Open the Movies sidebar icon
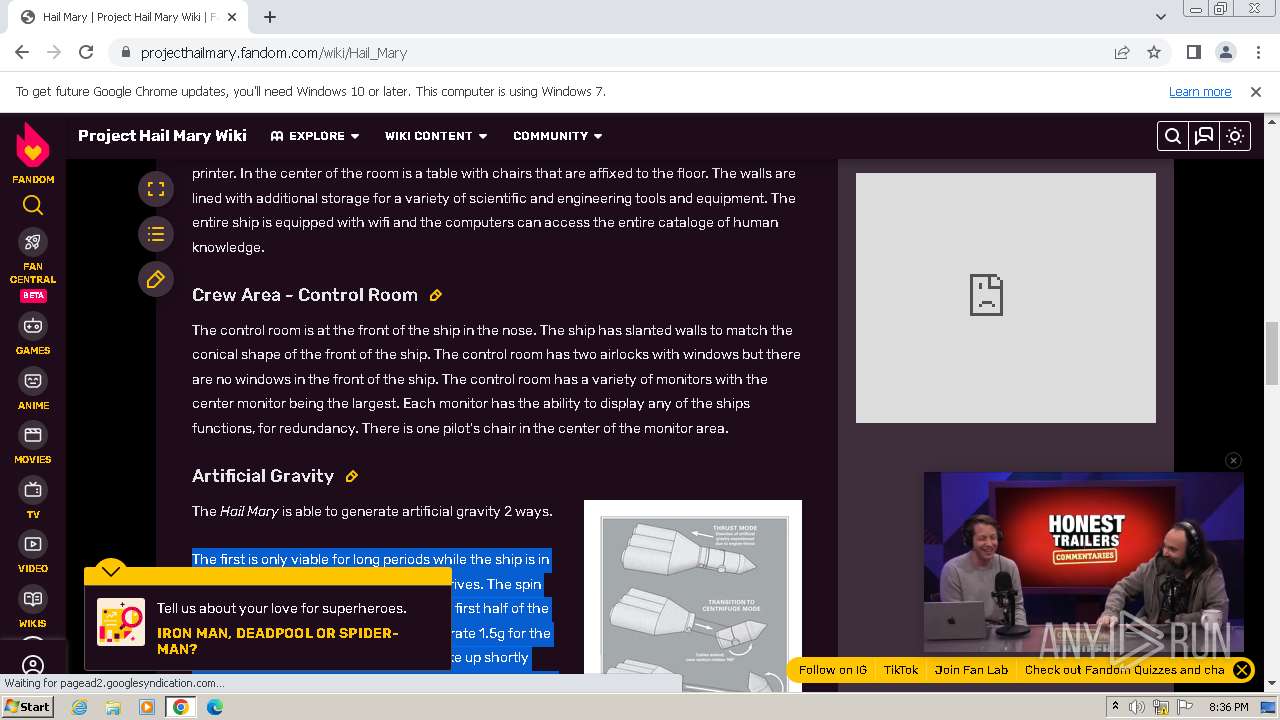The image size is (1280, 720). coord(33,435)
